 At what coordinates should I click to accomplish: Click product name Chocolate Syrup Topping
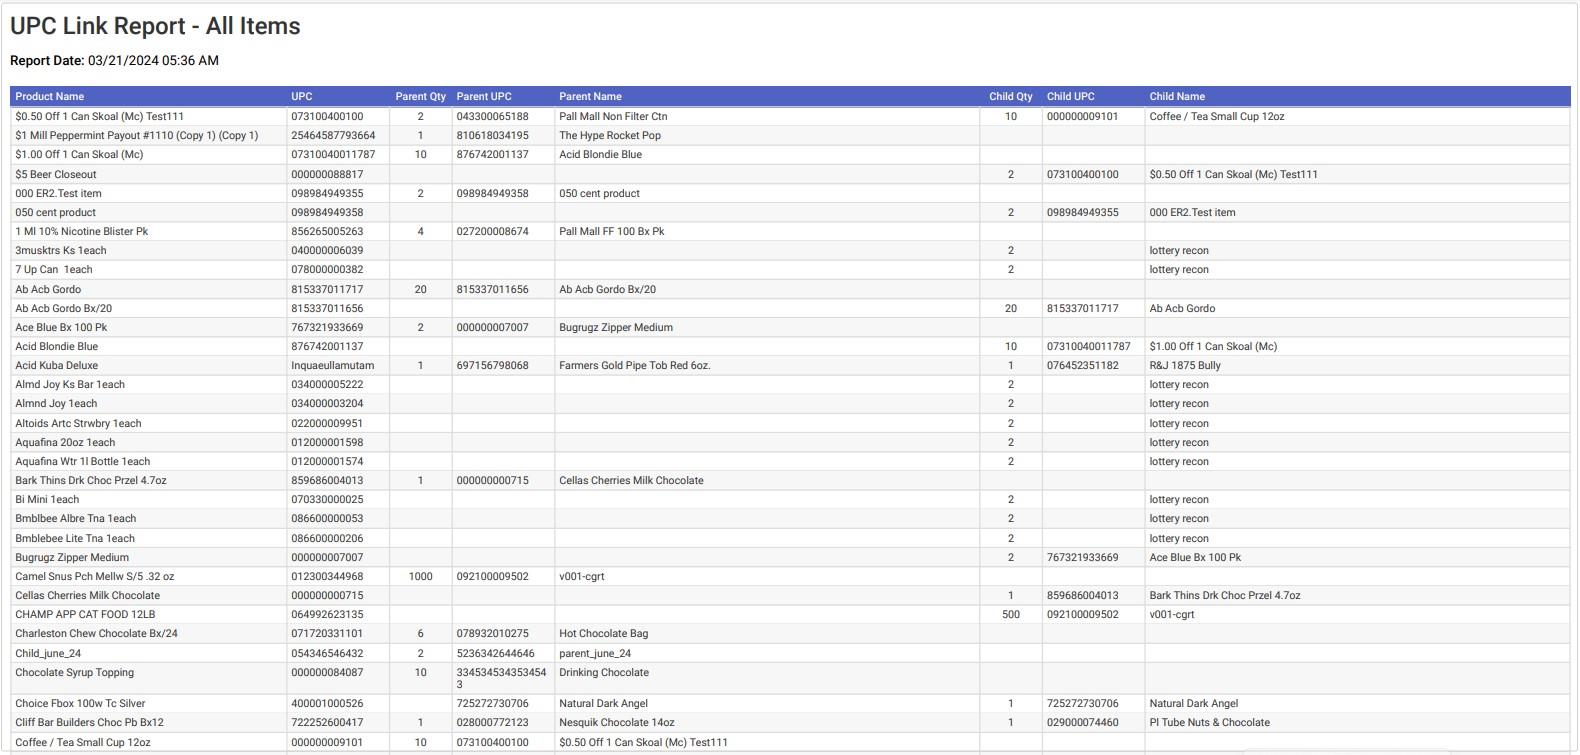pyautogui.click(x=74, y=673)
